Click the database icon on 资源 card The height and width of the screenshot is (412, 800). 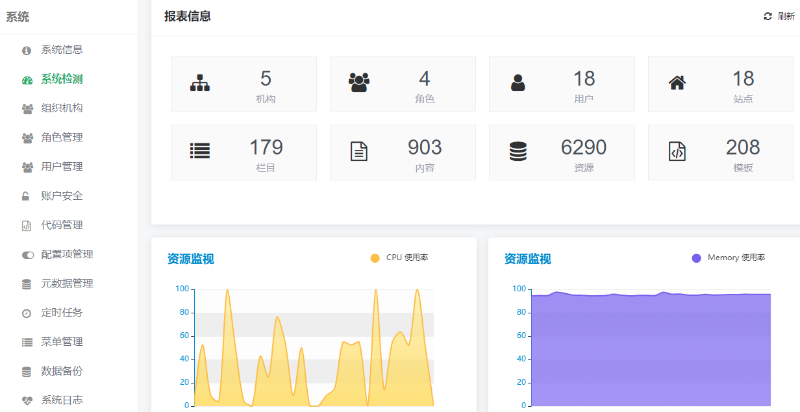click(518, 152)
